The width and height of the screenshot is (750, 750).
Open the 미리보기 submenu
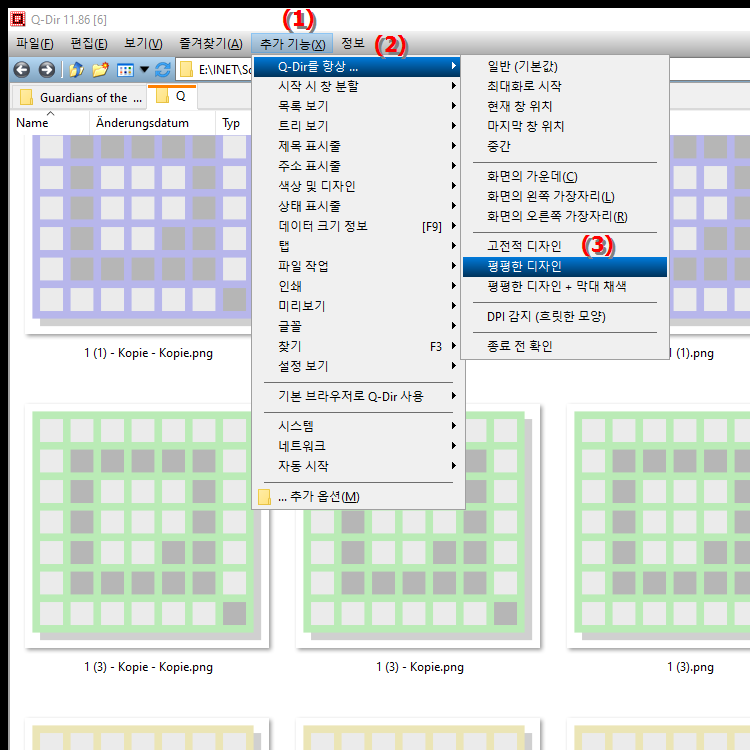tap(357, 306)
